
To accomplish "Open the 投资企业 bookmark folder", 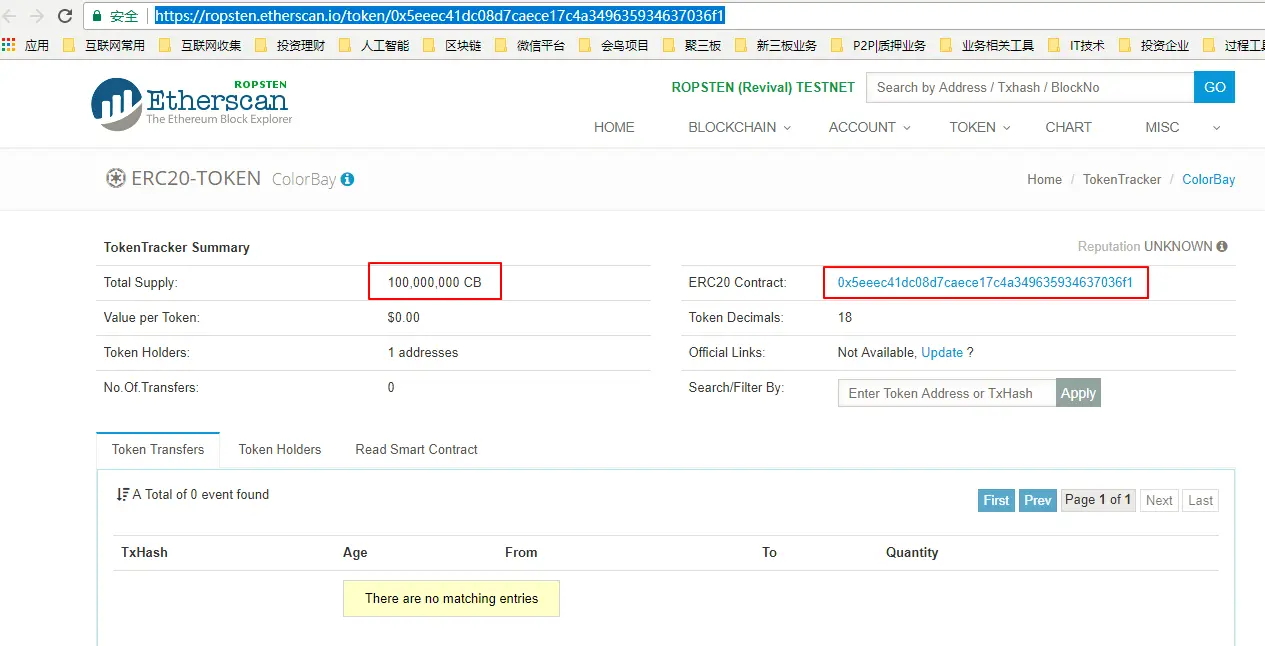I will (1154, 45).
